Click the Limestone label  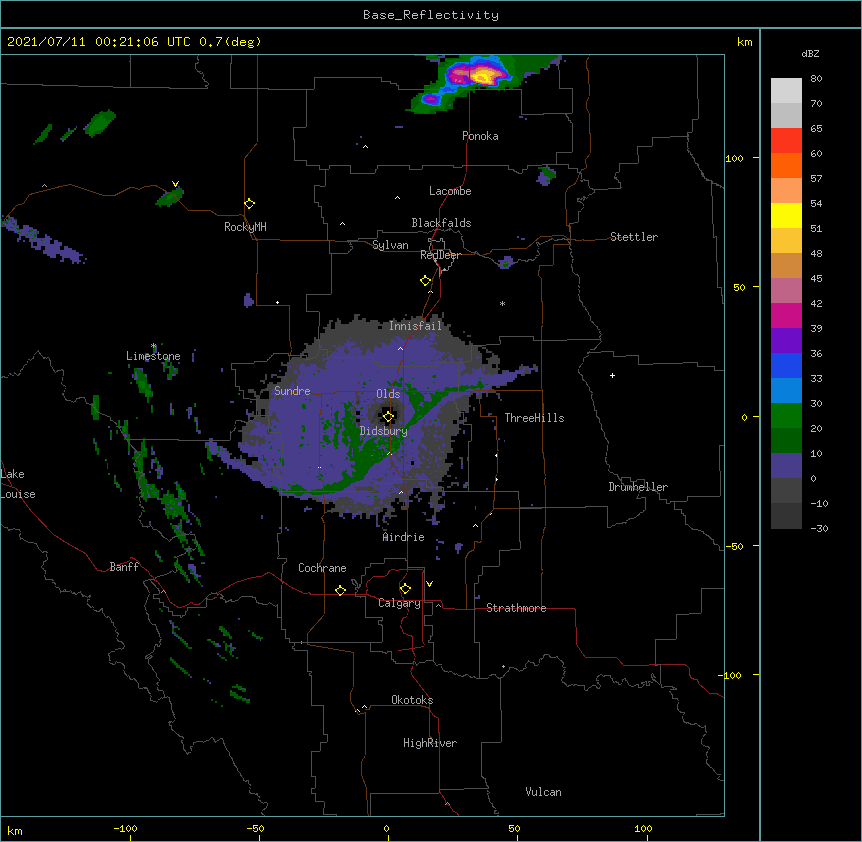pos(153,356)
